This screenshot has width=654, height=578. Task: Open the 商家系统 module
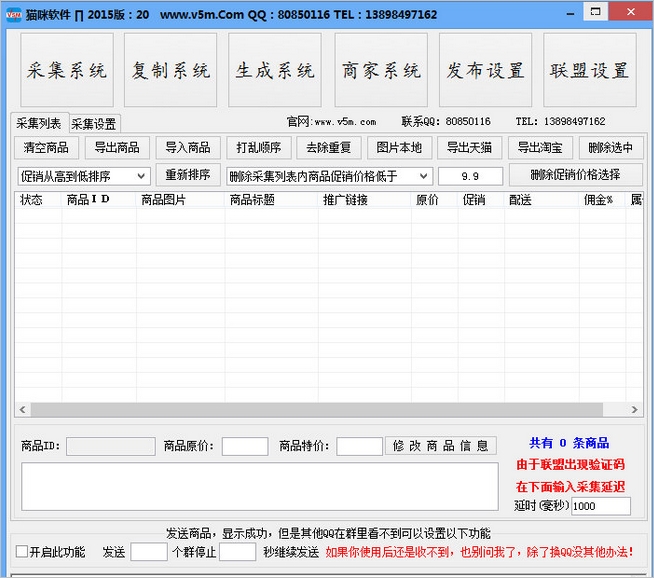[381, 70]
